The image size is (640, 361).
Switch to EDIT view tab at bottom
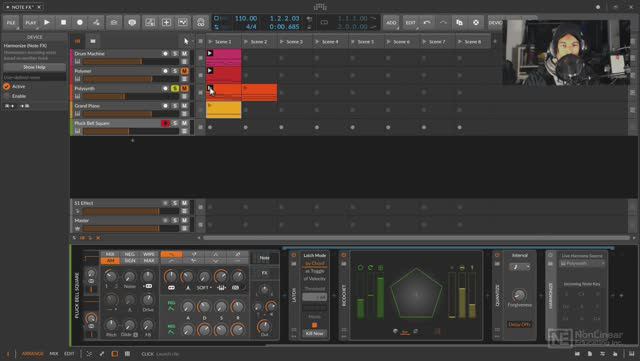[x=69, y=354]
